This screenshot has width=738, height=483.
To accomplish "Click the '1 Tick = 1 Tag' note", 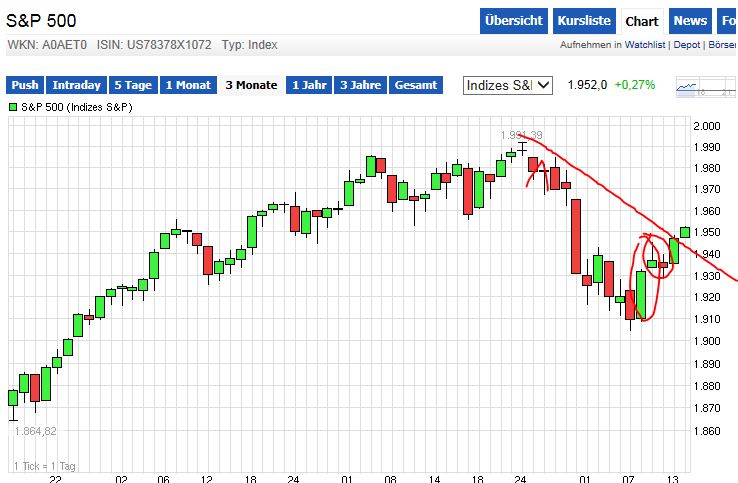I will [x=44, y=466].
